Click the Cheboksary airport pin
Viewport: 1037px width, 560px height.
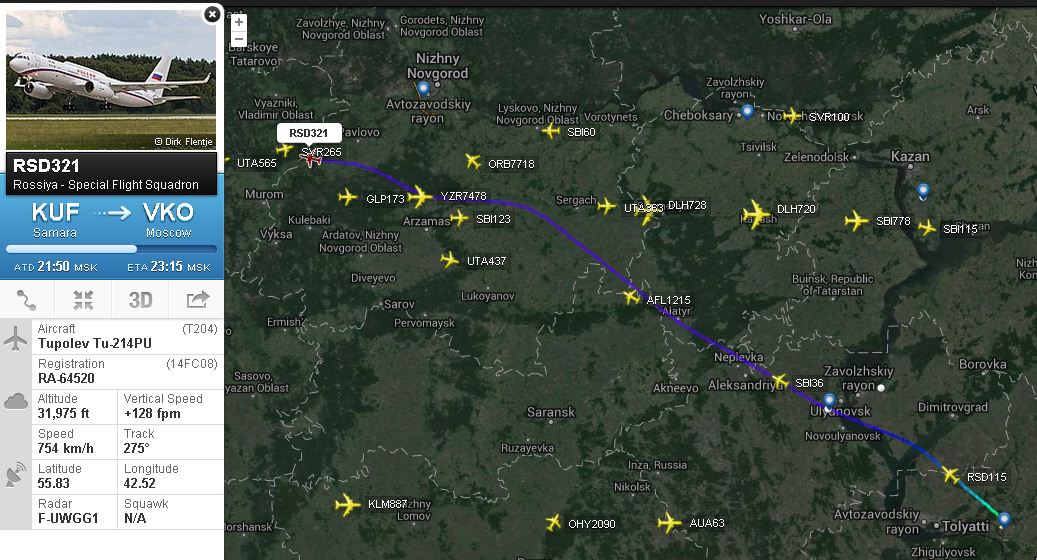click(747, 112)
